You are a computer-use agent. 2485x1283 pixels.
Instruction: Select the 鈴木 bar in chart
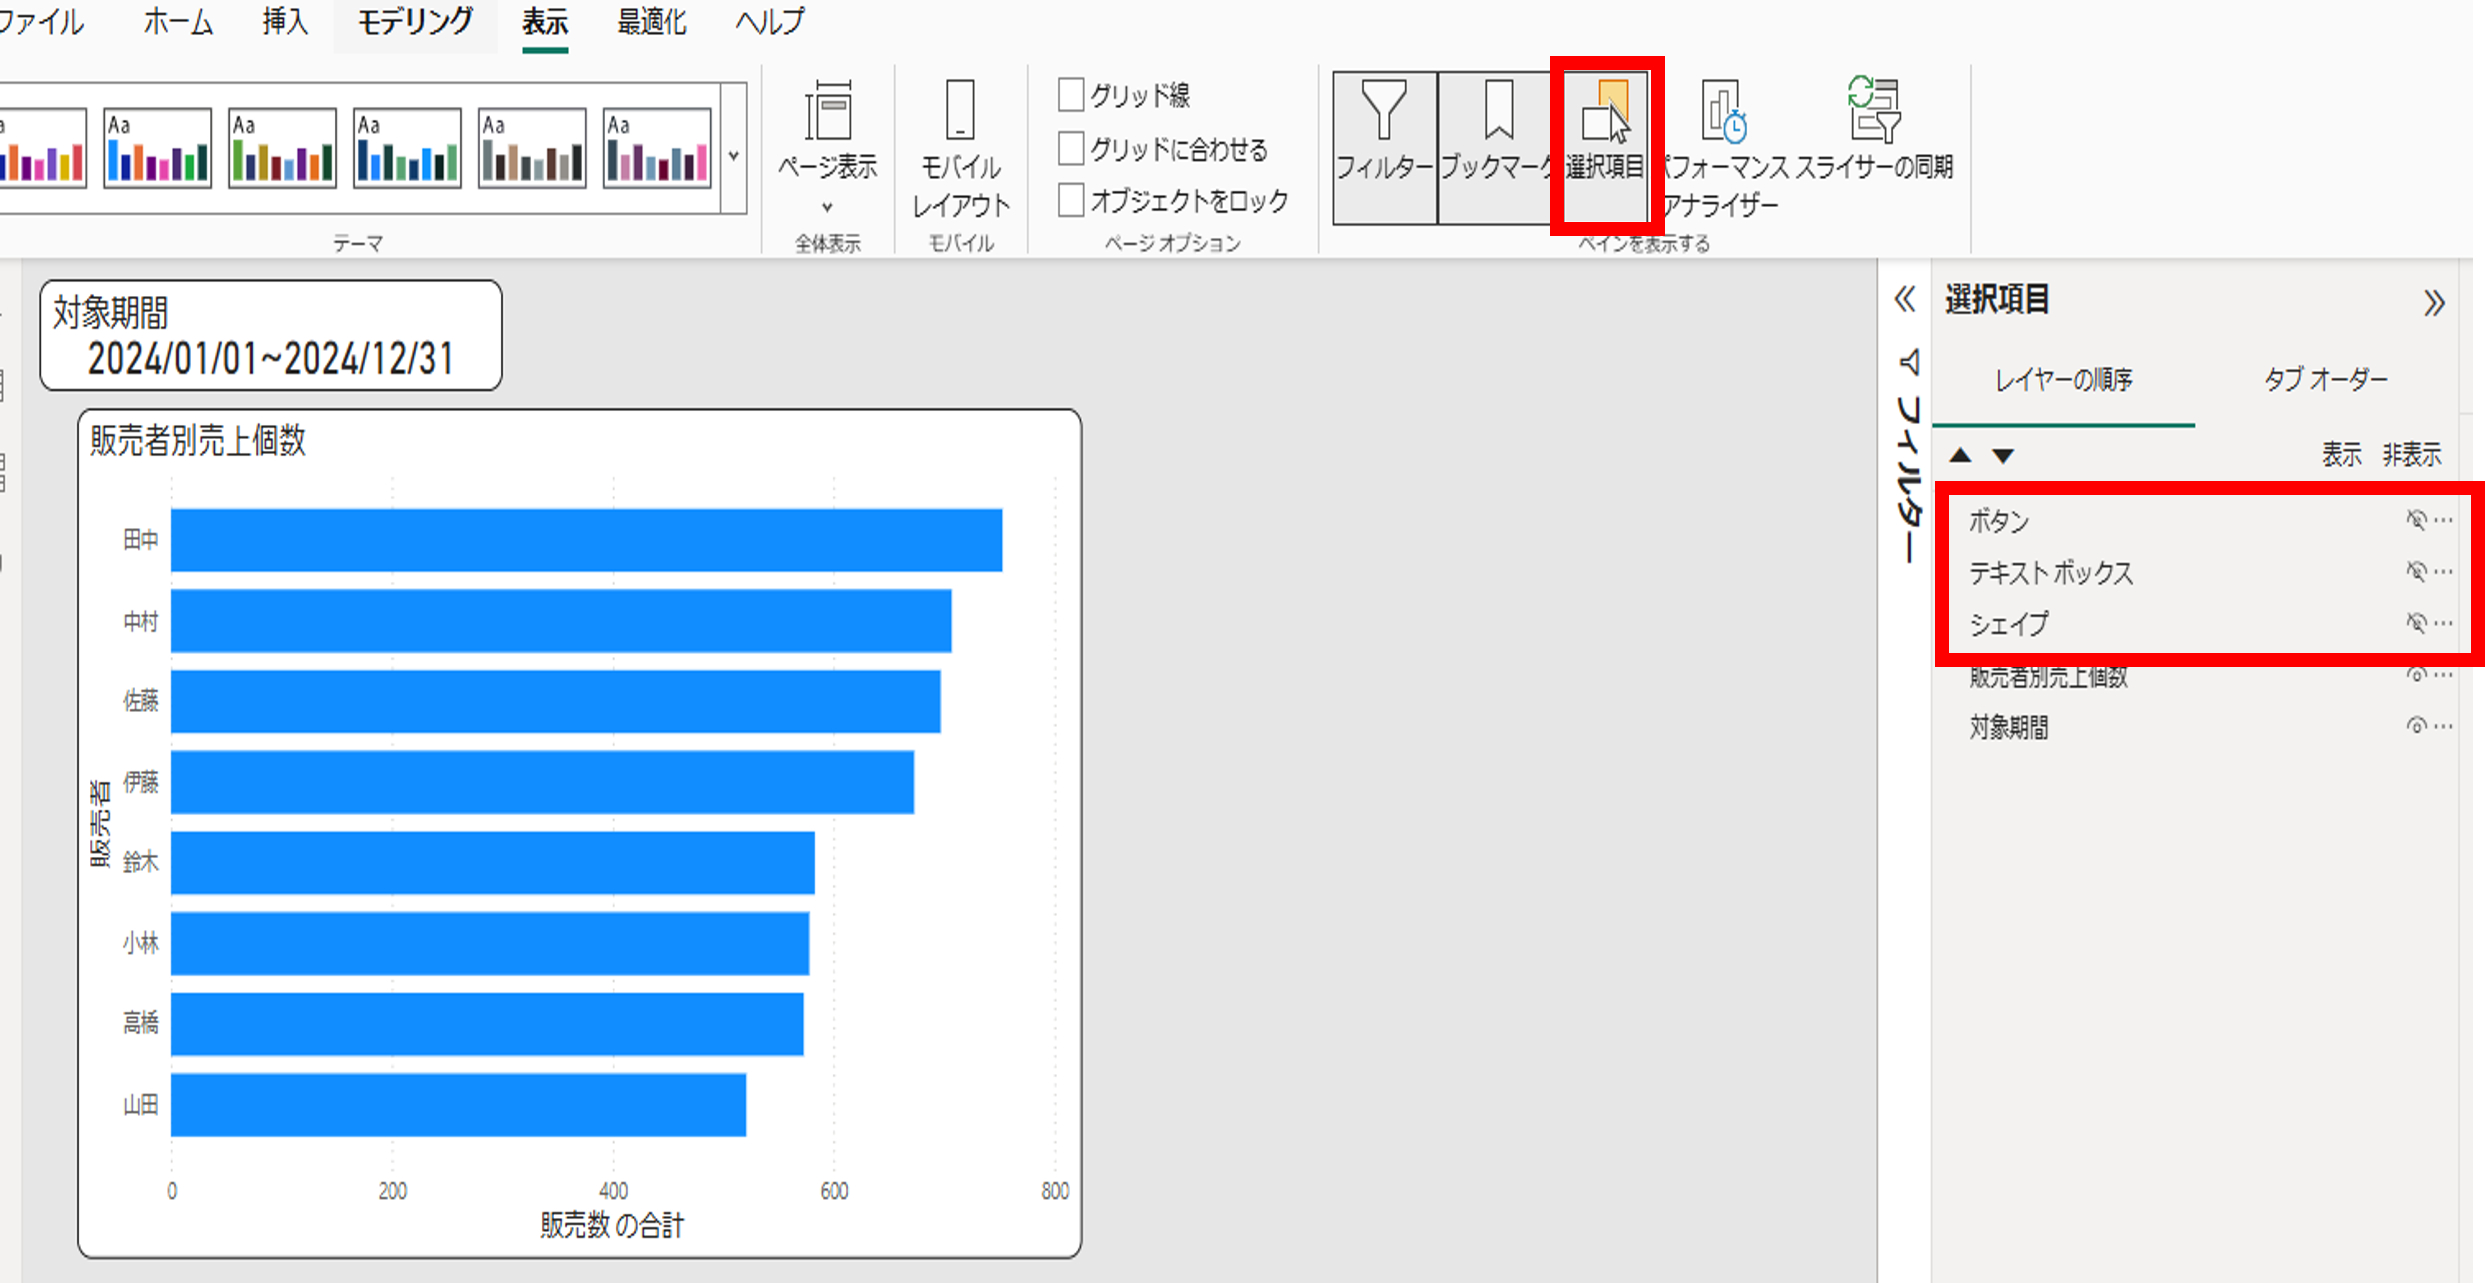pyautogui.click(x=492, y=862)
